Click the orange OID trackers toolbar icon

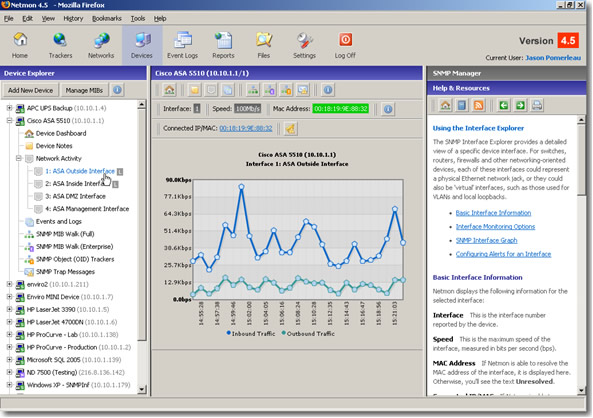point(286,90)
